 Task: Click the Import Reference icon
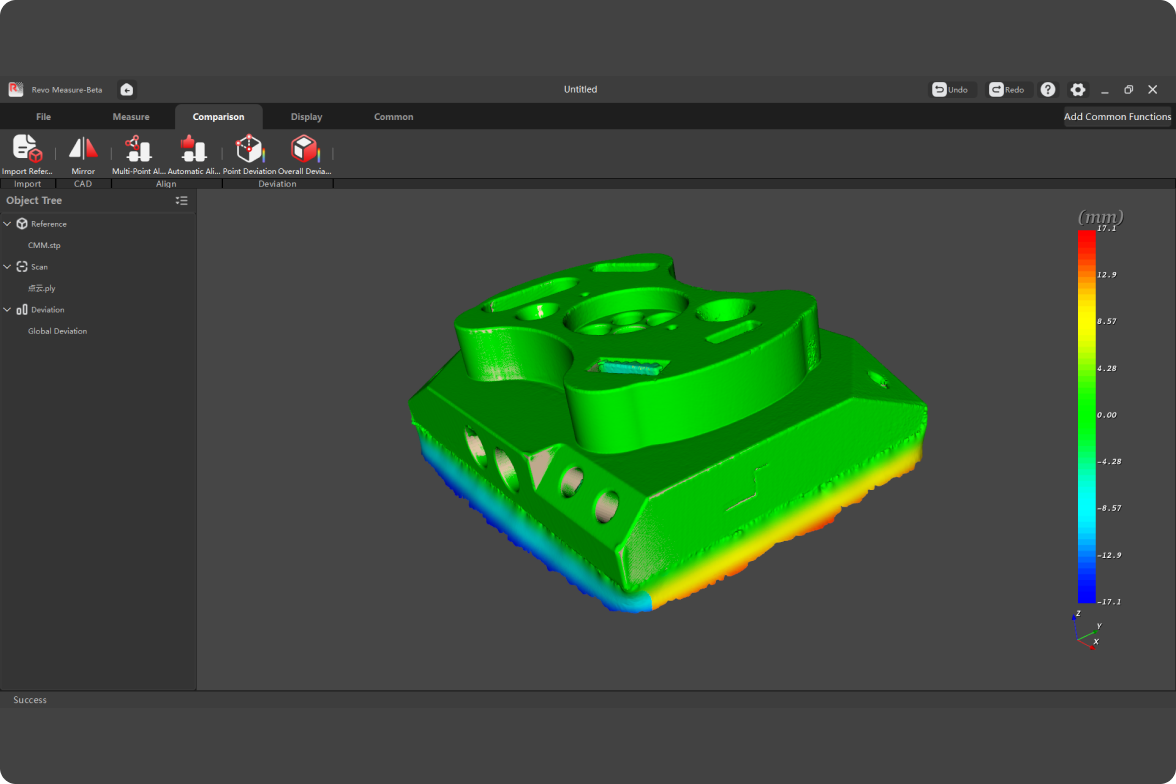[x=27, y=150]
